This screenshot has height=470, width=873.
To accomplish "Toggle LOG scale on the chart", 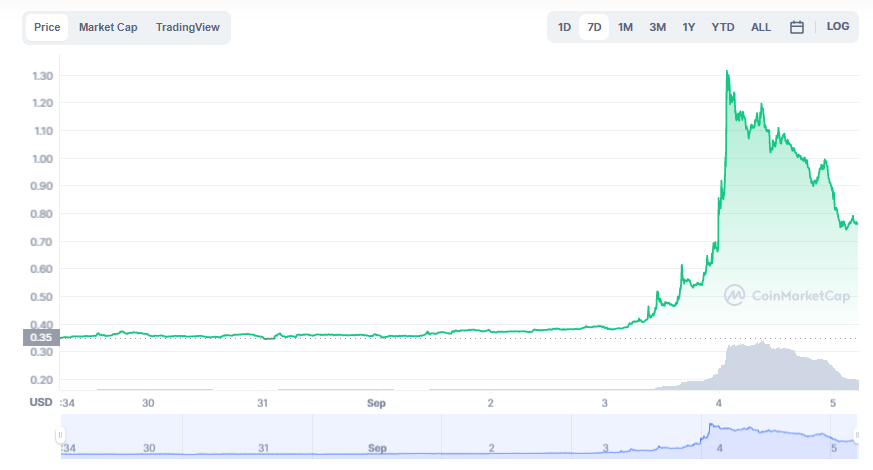I will pyautogui.click(x=837, y=26).
